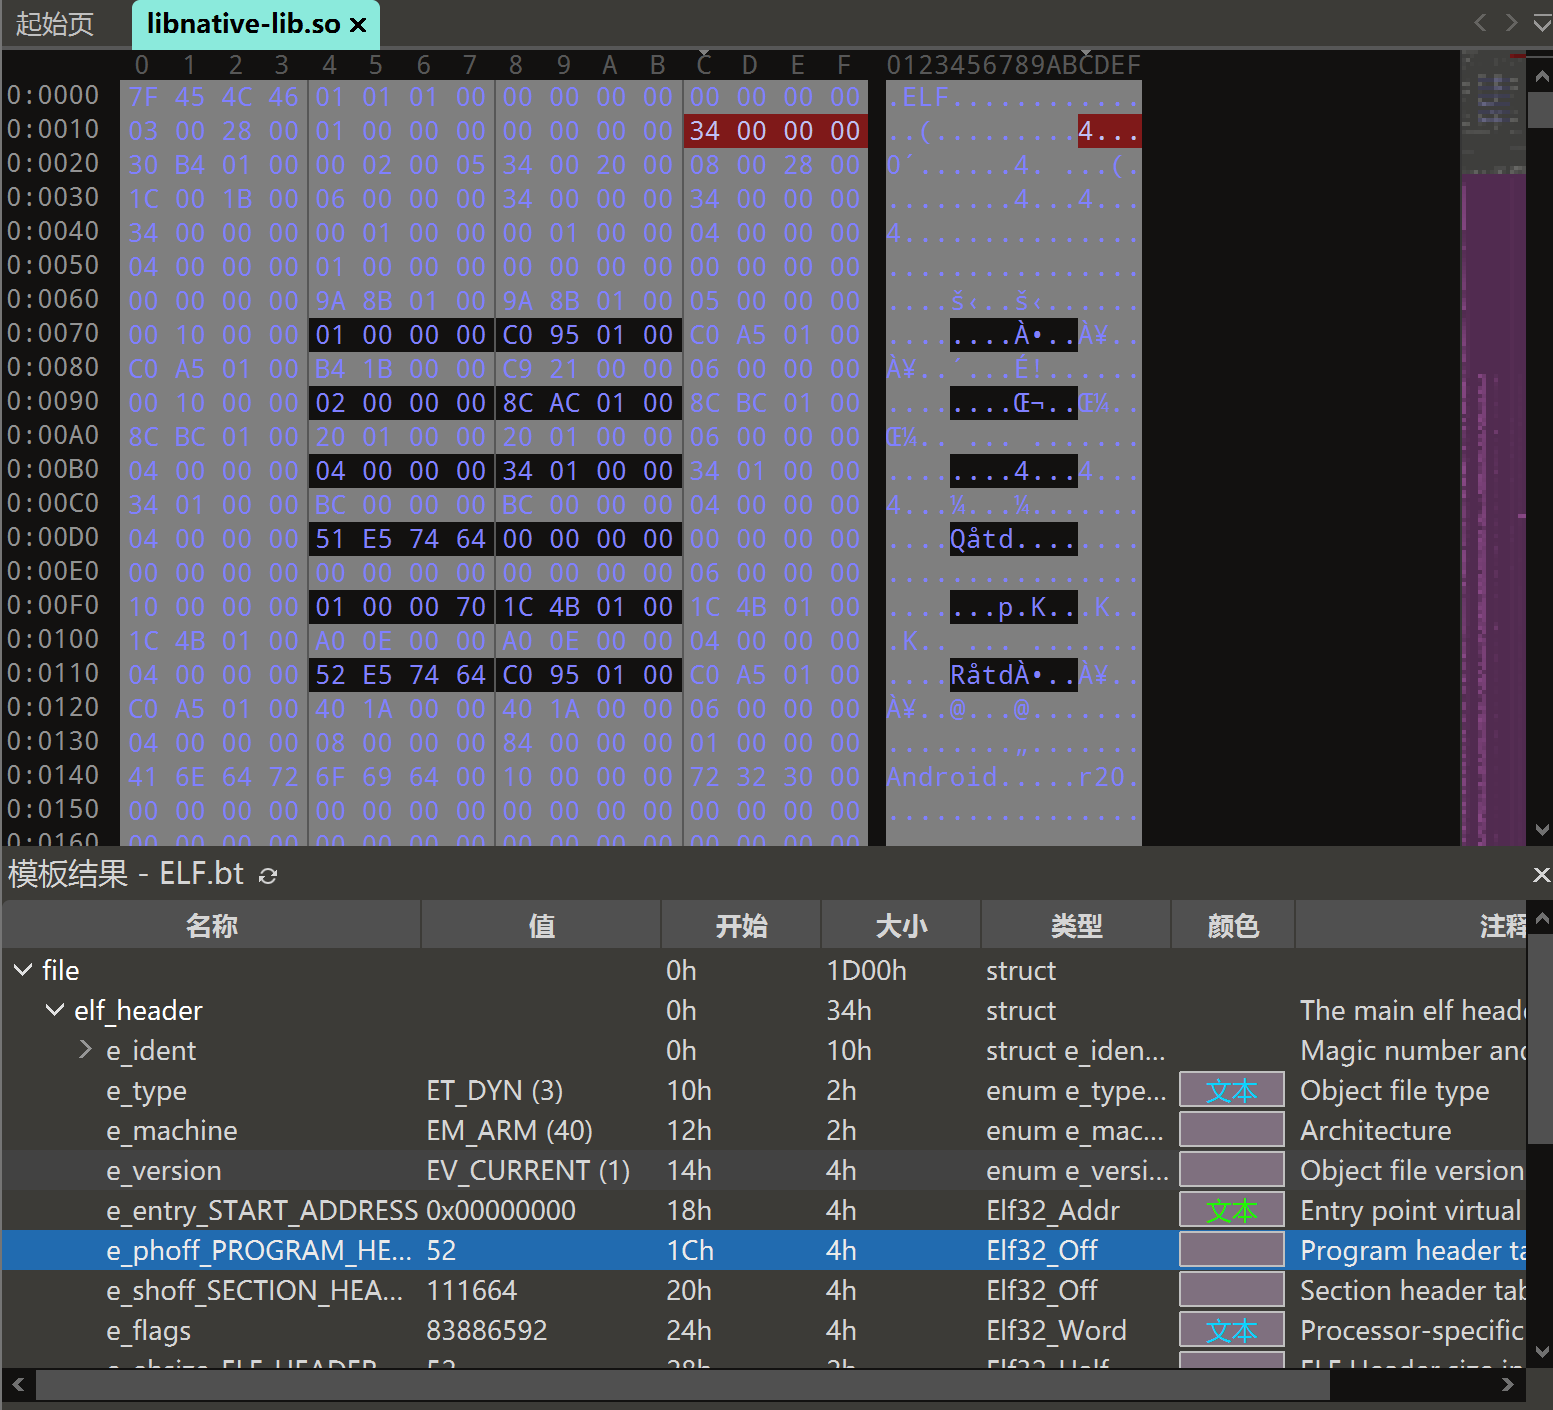Click the e_type color swatch

click(x=1231, y=1090)
